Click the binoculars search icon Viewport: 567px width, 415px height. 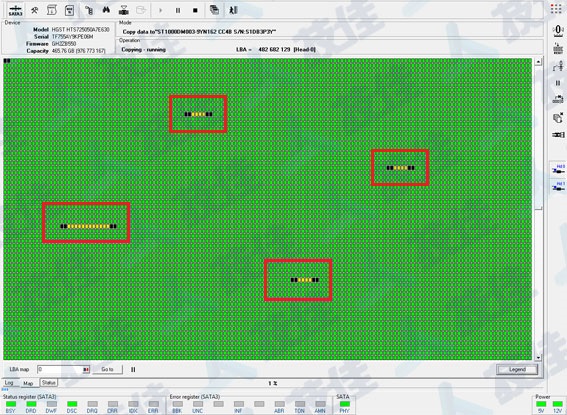pyautogui.click(x=106, y=10)
